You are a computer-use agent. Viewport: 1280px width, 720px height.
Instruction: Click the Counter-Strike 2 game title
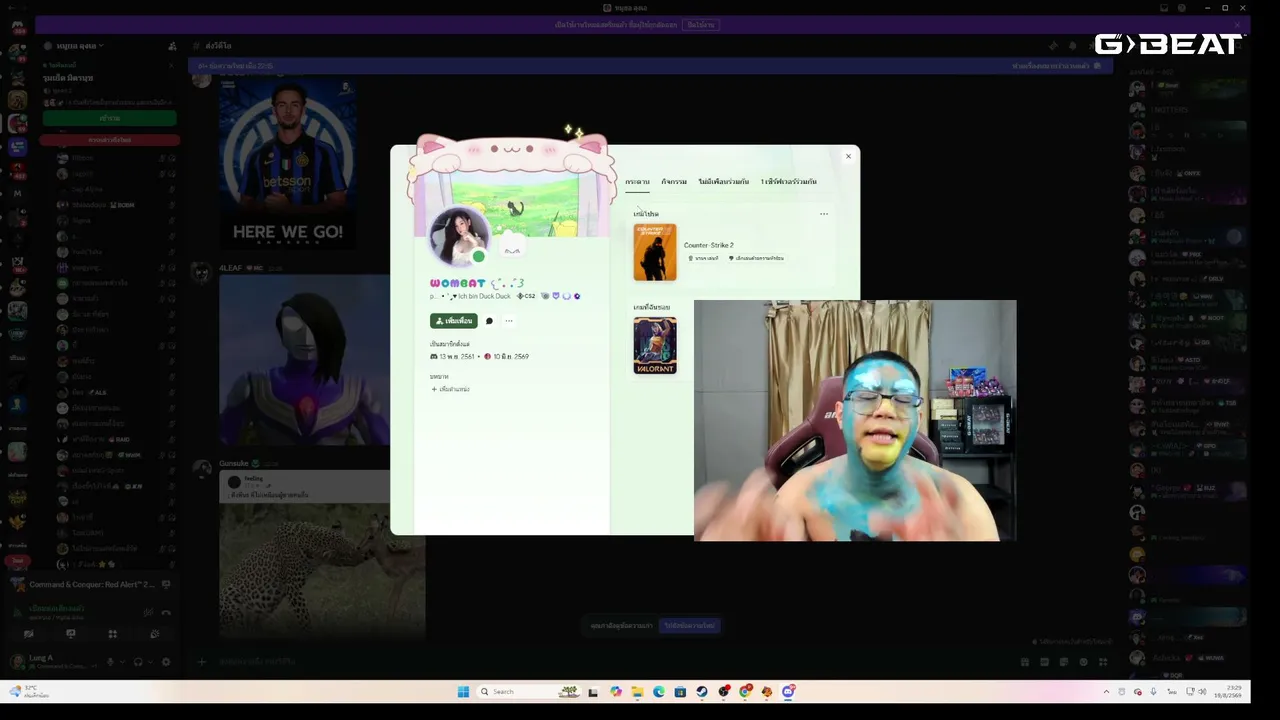(709, 245)
